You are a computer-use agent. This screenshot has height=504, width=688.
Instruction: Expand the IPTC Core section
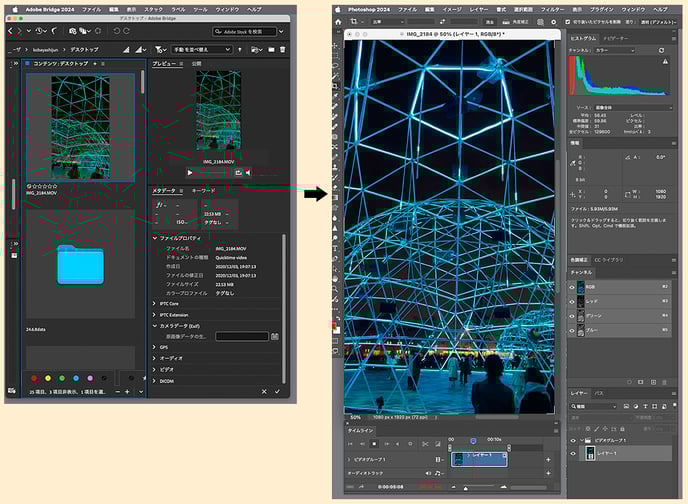click(x=155, y=302)
